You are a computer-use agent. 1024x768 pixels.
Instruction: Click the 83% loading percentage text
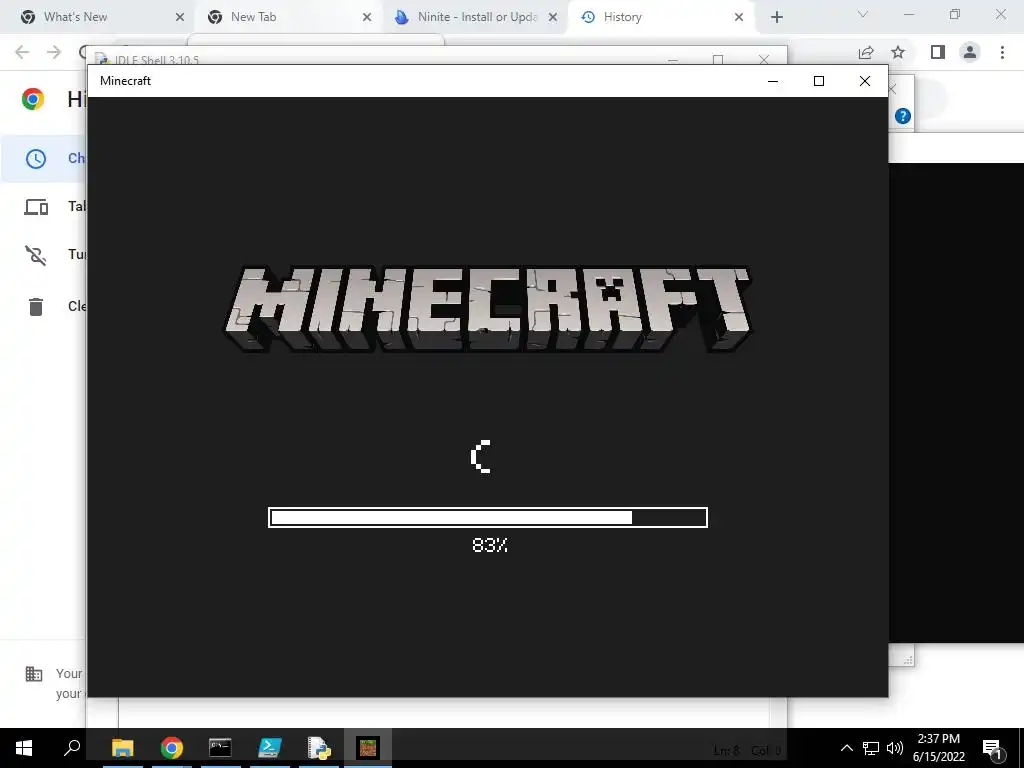tap(490, 545)
